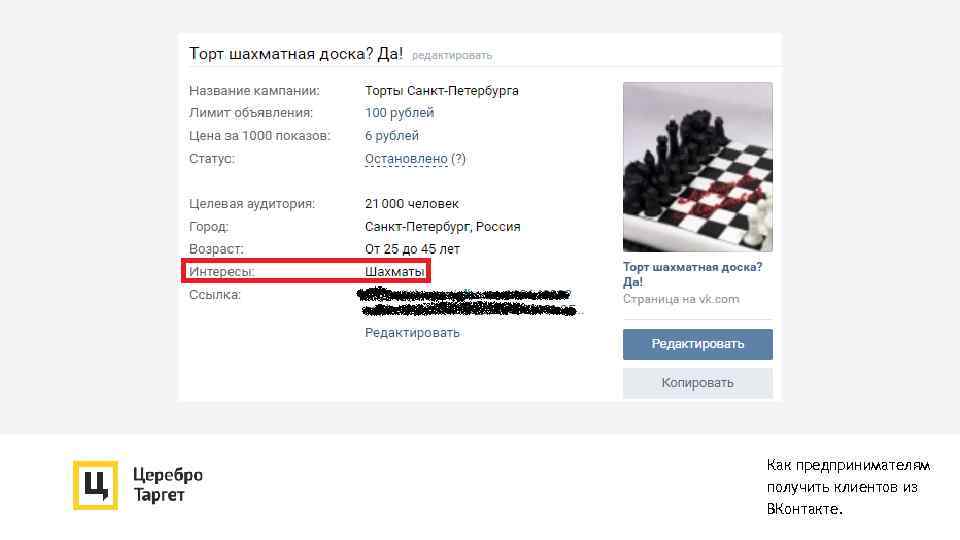Click the 6 рублей price link
The image size is (960, 540).
pos(392,135)
